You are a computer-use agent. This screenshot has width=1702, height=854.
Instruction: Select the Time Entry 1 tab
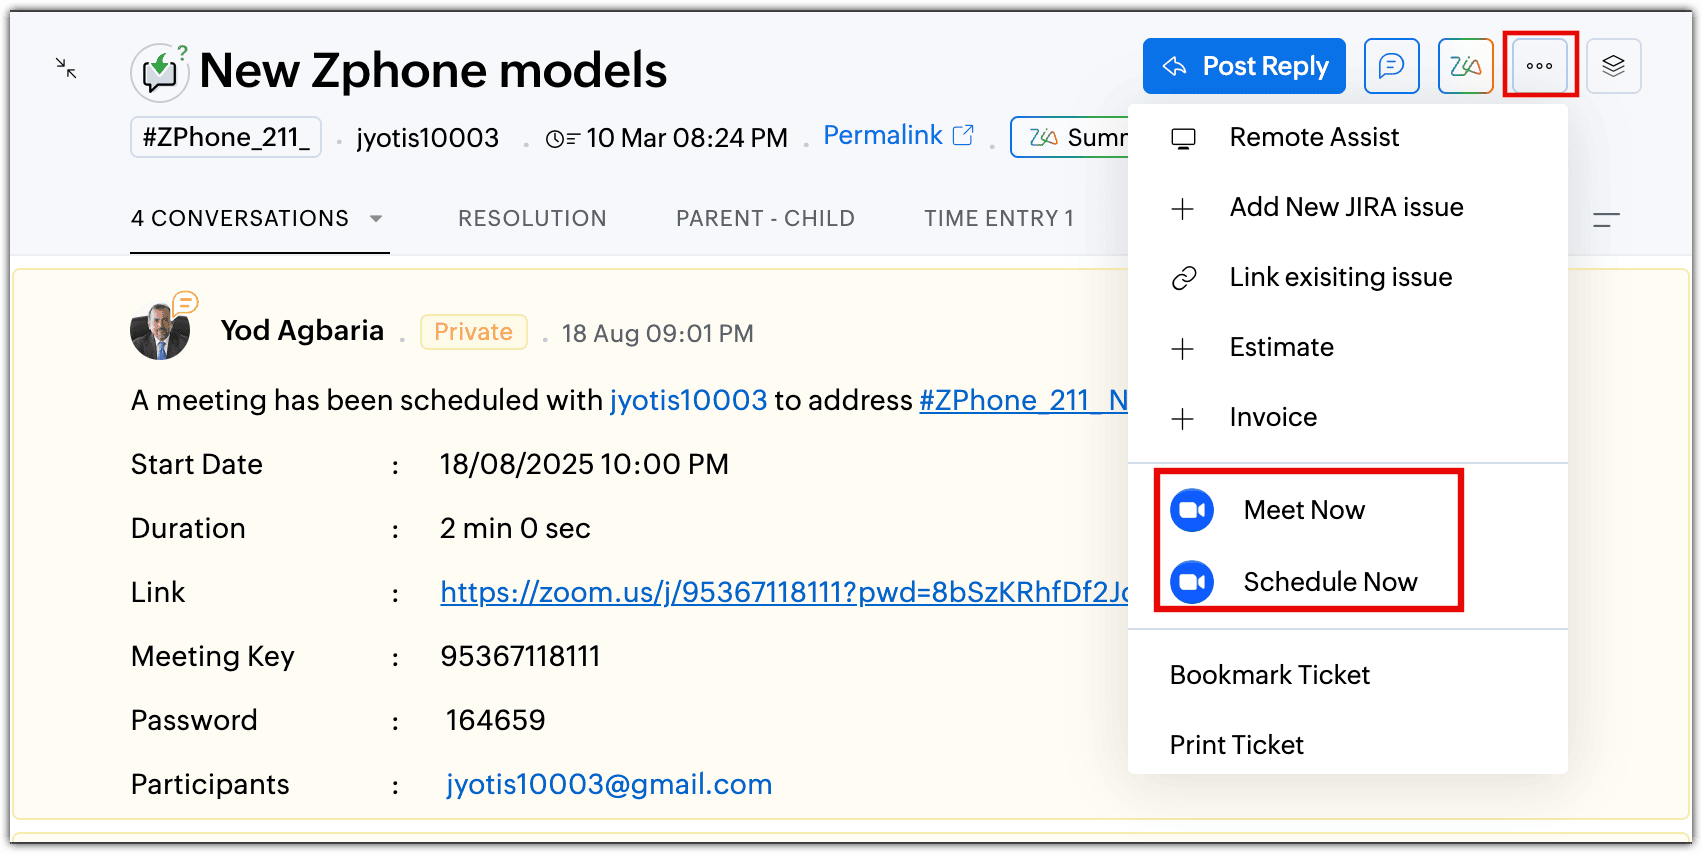click(x=998, y=218)
